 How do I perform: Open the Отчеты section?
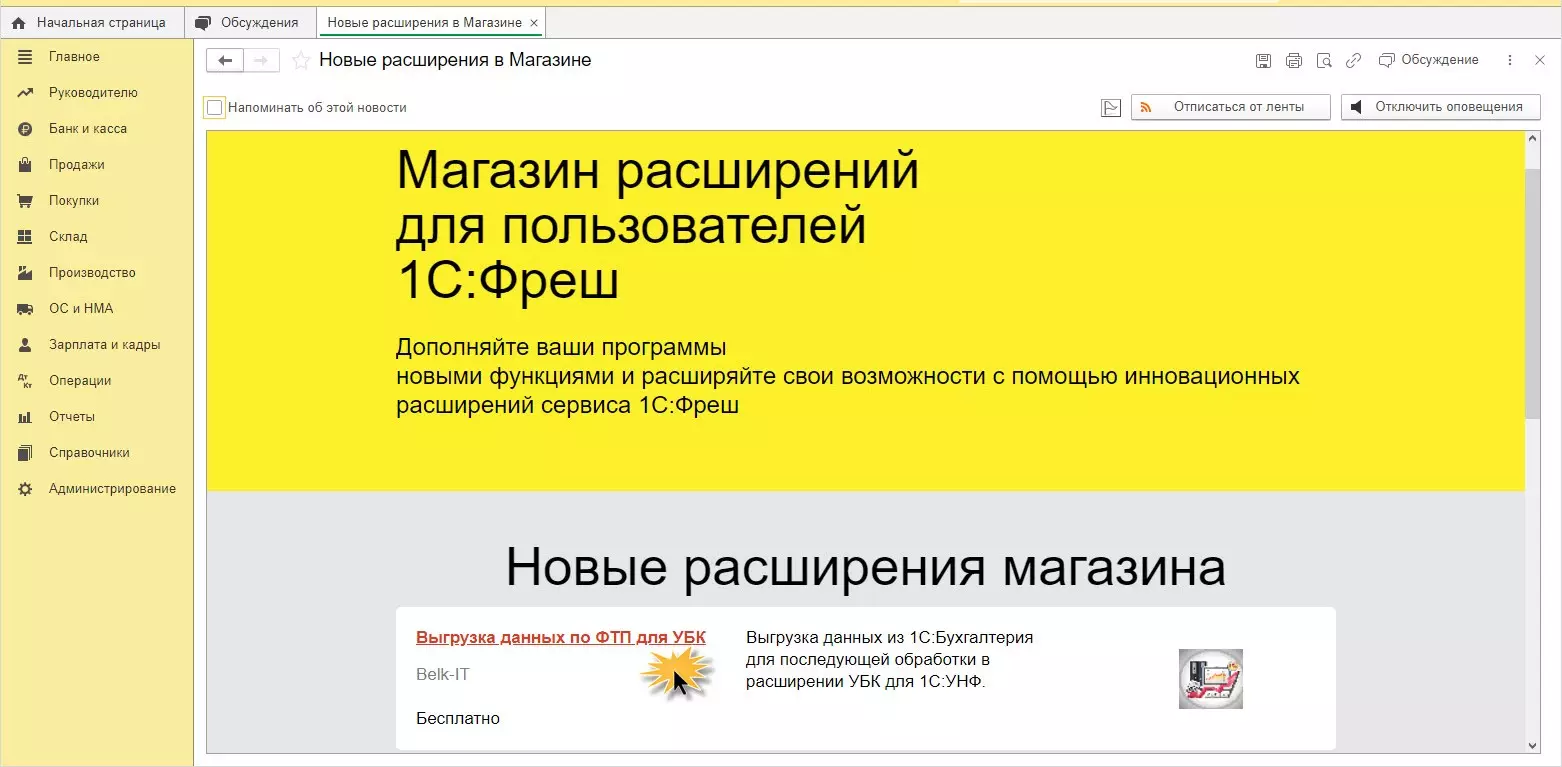tap(72, 417)
